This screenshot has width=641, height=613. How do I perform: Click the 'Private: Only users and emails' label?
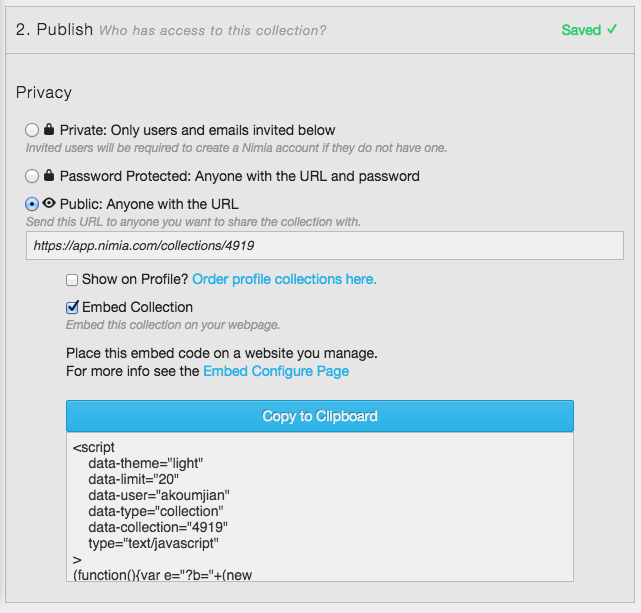(197, 130)
